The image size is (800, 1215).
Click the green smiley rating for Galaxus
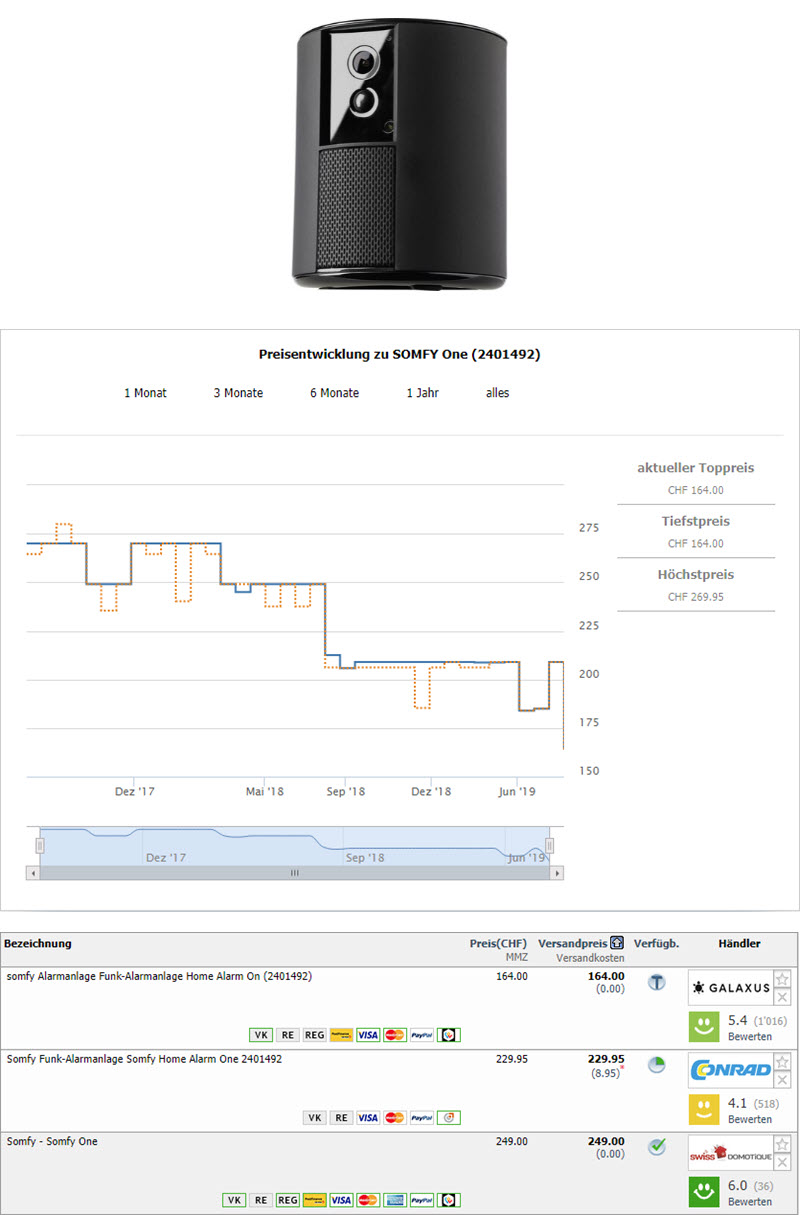705,1026
